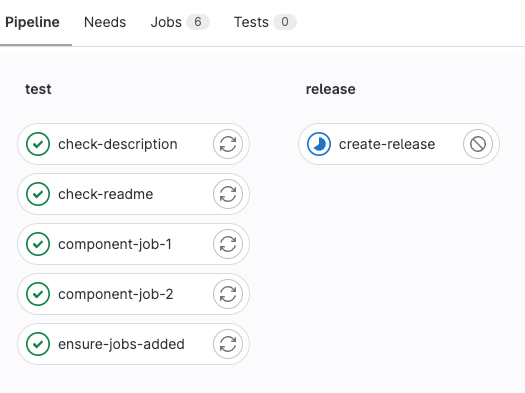Screen dimensions: 525x393
Task: Open the component-job-2 job link
Action: click(x=115, y=294)
